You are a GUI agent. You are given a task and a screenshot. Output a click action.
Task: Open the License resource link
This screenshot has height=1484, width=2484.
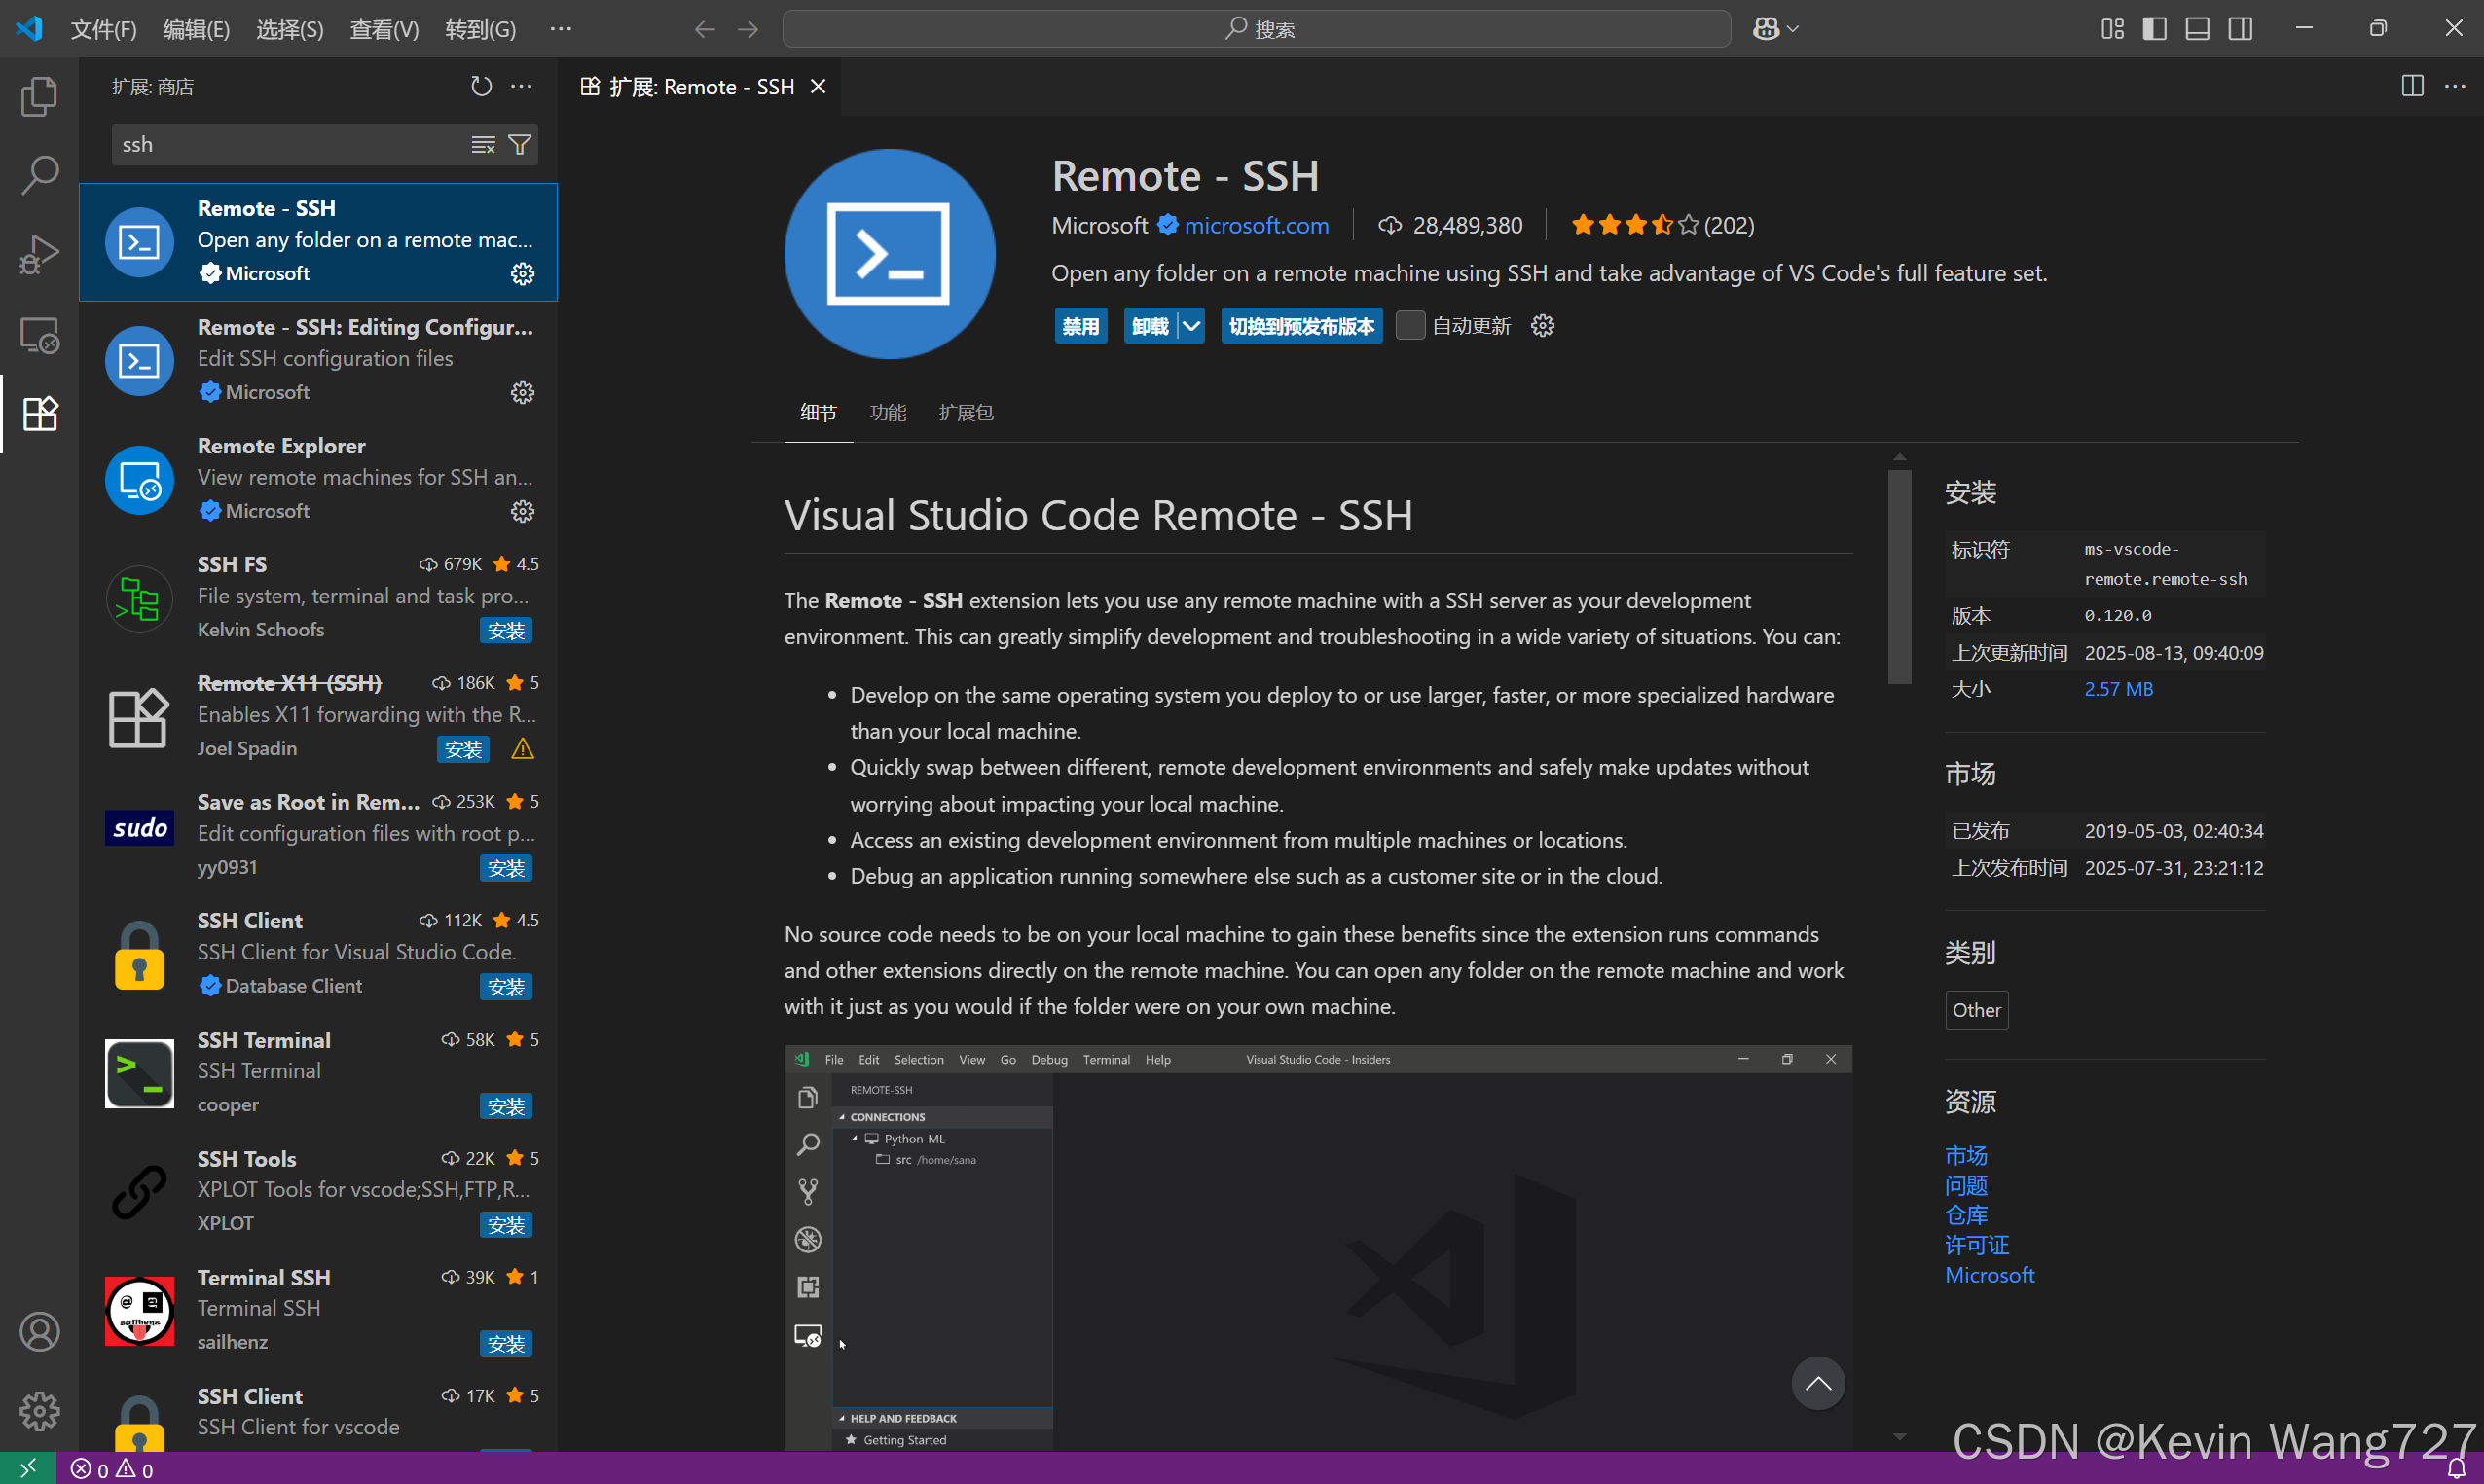(1976, 1245)
